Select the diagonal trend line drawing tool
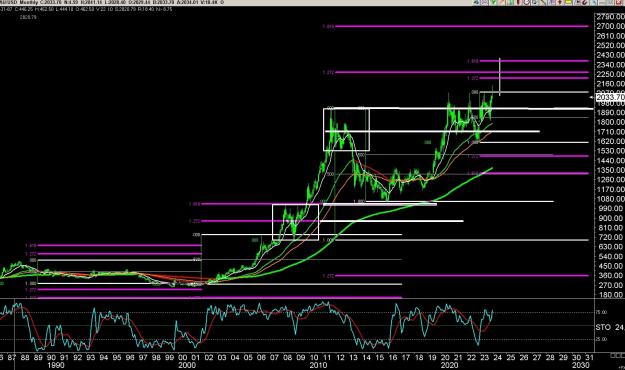Image resolution: width=625 pixels, height=370 pixels. 543,2
